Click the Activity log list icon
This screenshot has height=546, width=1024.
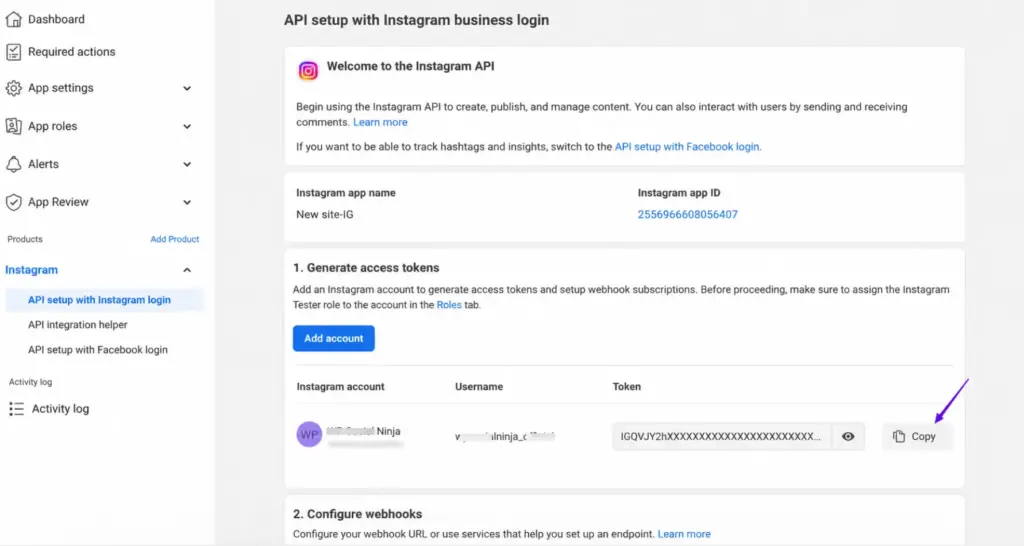click(x=16, y=409)
